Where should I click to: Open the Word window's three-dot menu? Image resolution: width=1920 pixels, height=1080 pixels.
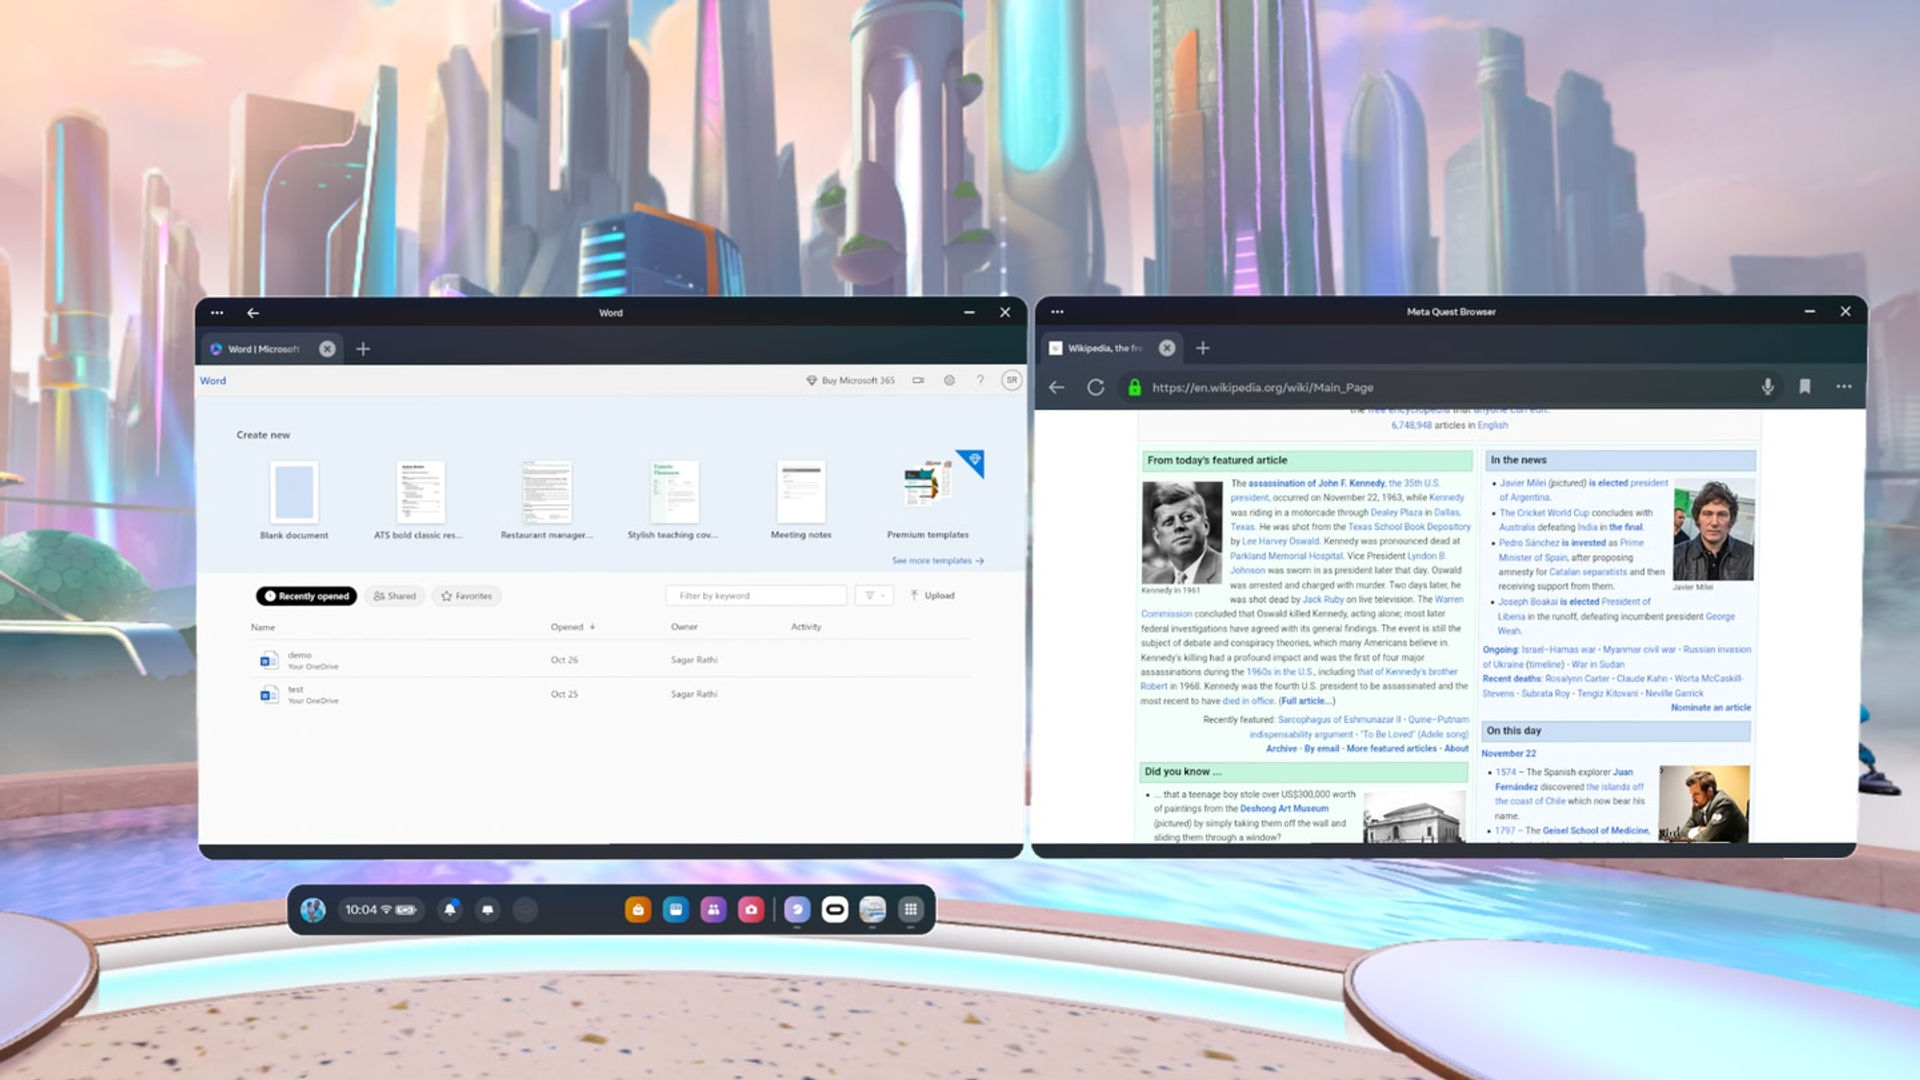[x=217, y=313]
